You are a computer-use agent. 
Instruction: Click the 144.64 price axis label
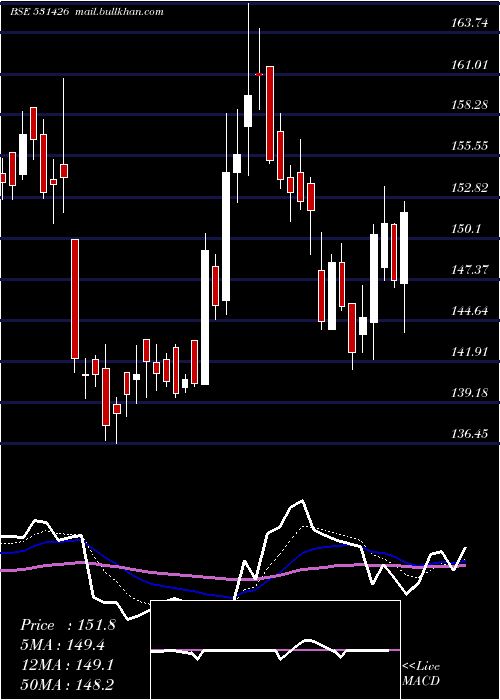(x=469, y=311)
